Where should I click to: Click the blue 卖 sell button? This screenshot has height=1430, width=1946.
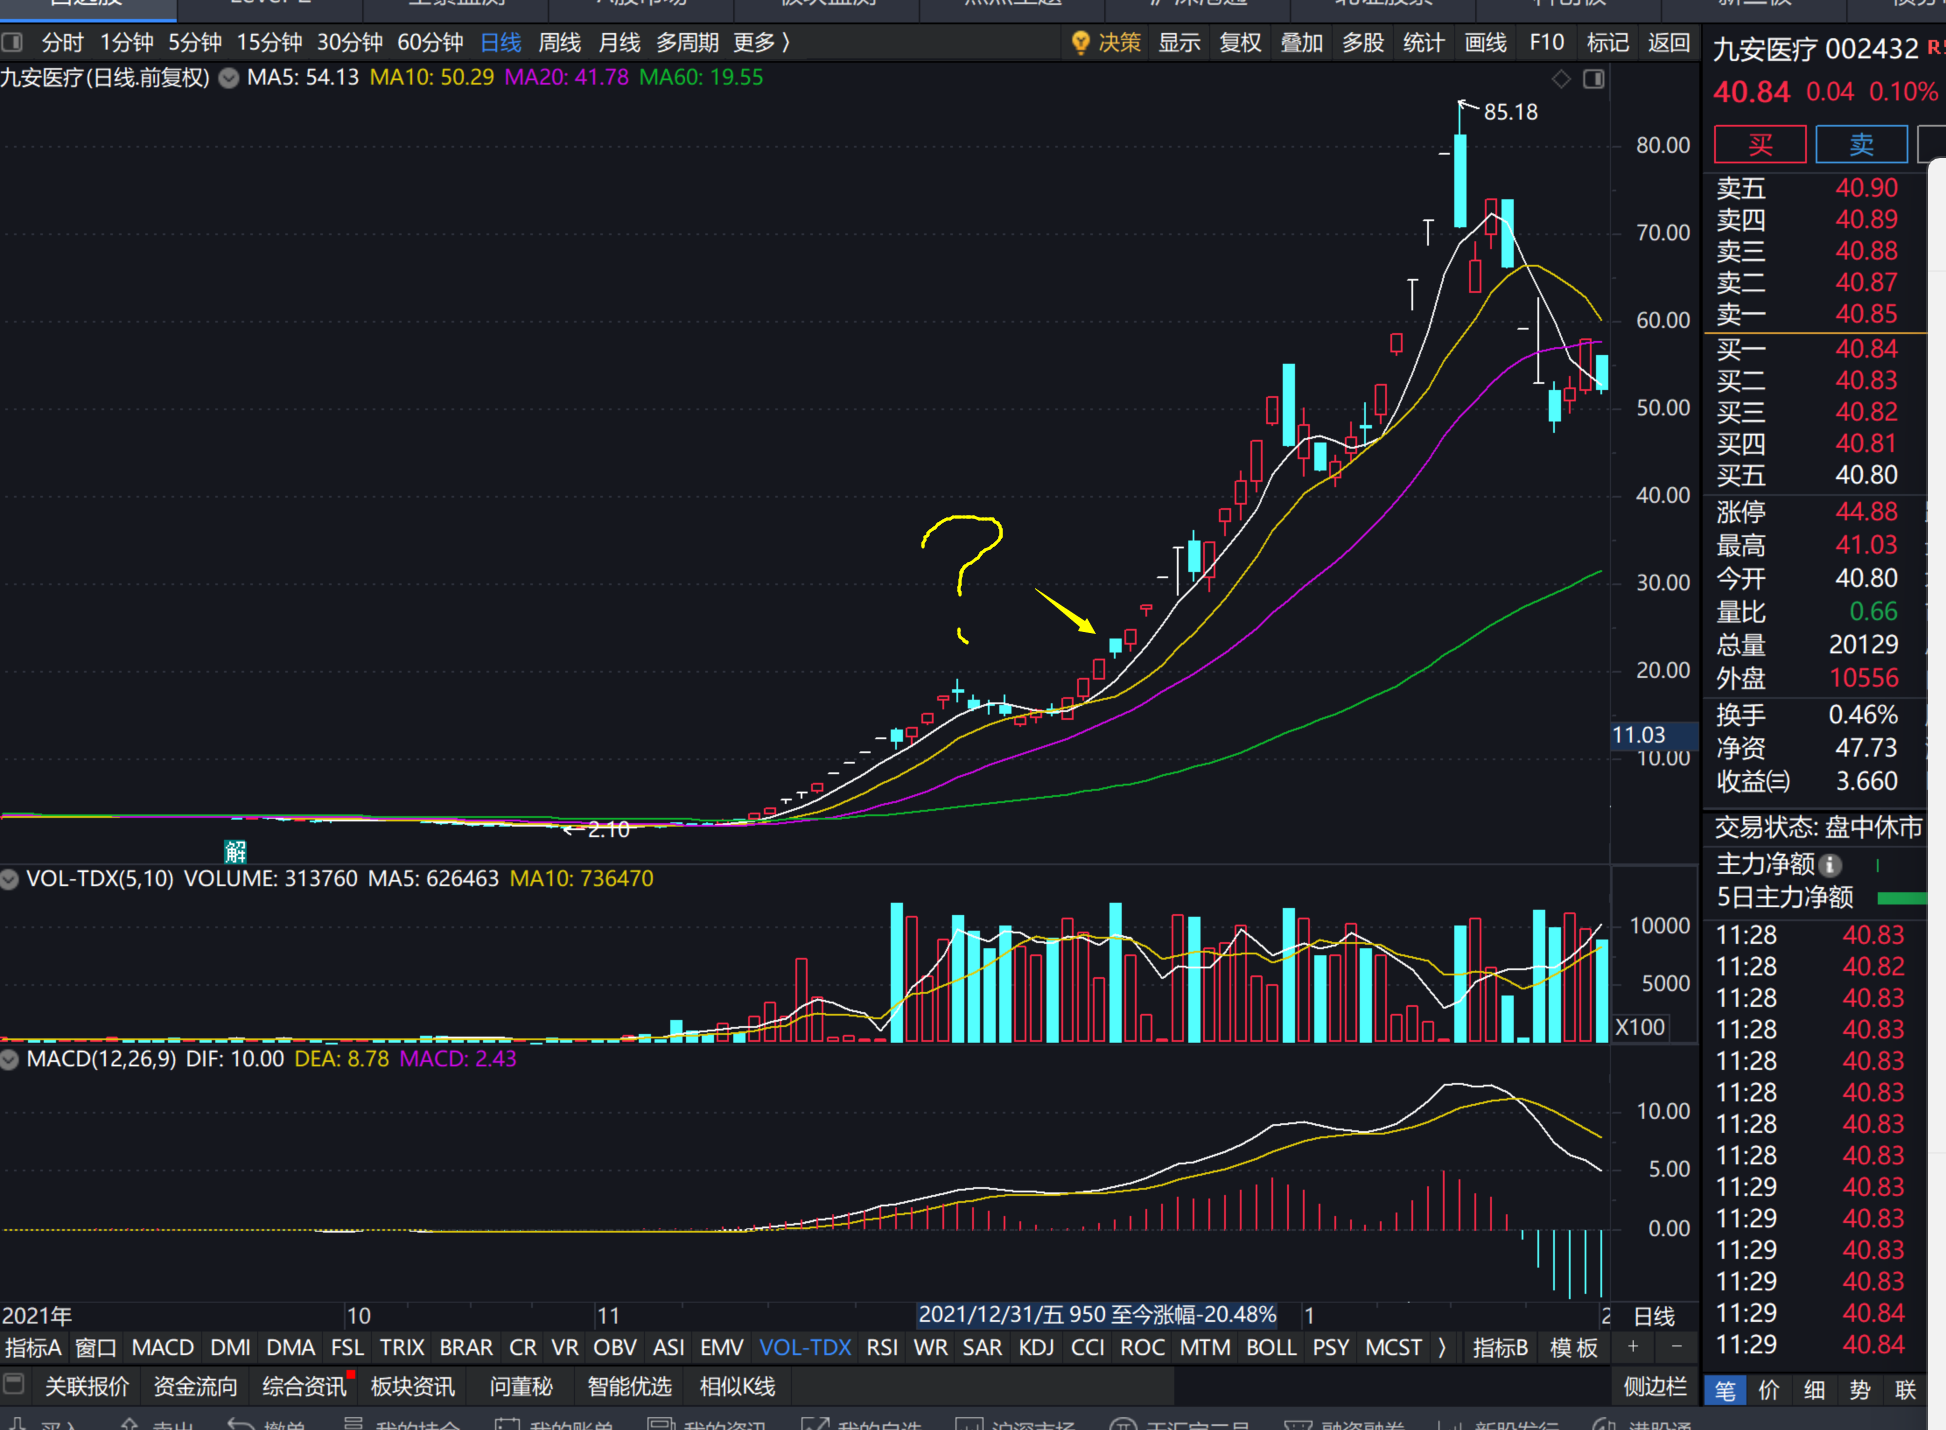click(1861, 144)
